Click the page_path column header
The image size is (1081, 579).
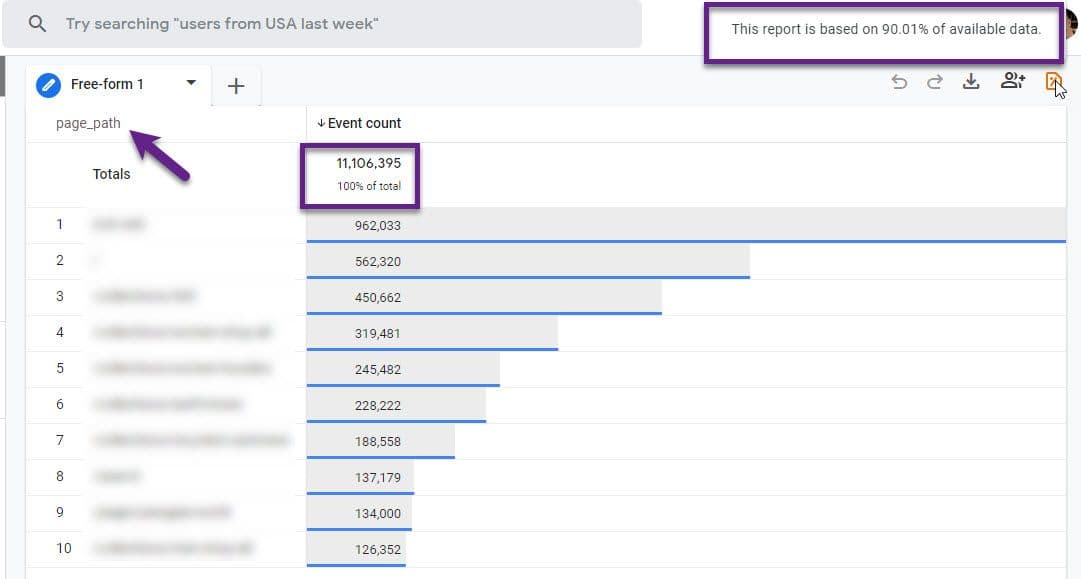tap(88, 123)
